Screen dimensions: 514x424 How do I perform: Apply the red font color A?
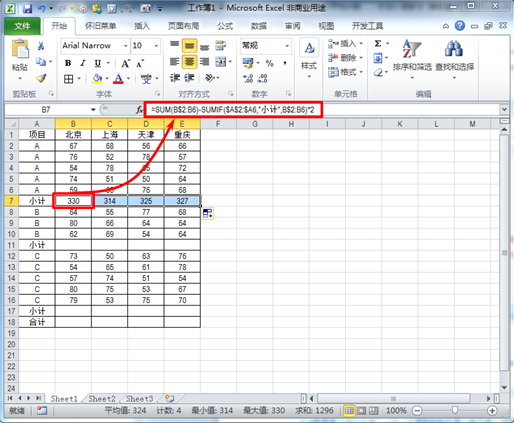(118, 79)
